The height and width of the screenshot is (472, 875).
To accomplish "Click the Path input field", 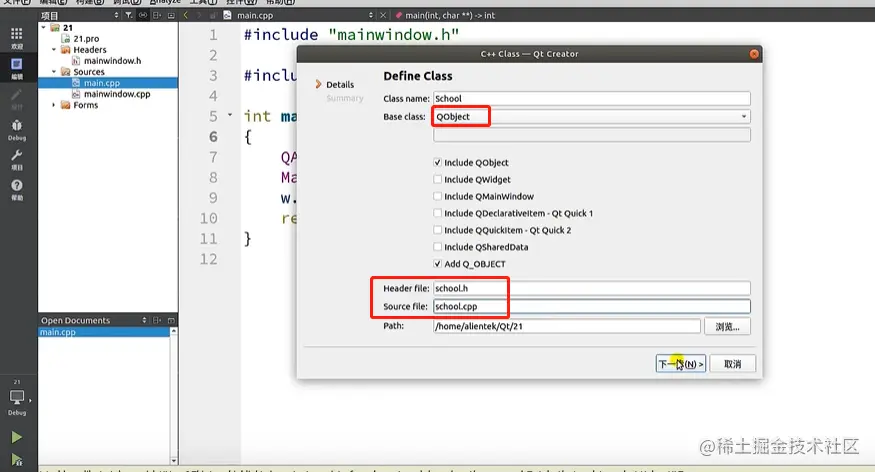I will pyautogui.click(x=566, y=326).
